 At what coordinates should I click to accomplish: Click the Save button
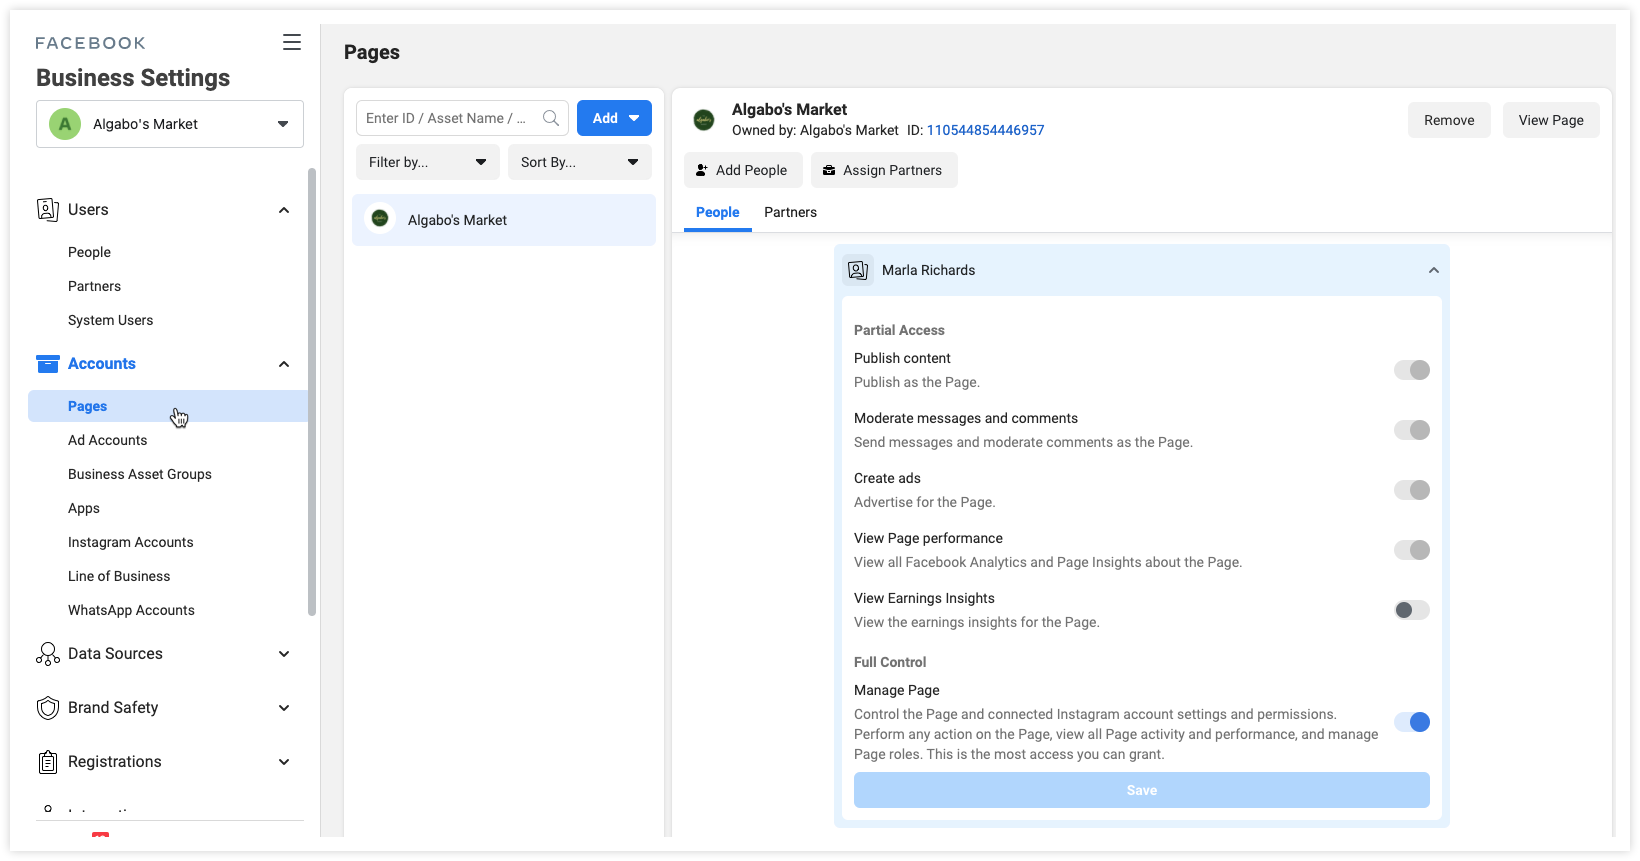click(1142, 790)
